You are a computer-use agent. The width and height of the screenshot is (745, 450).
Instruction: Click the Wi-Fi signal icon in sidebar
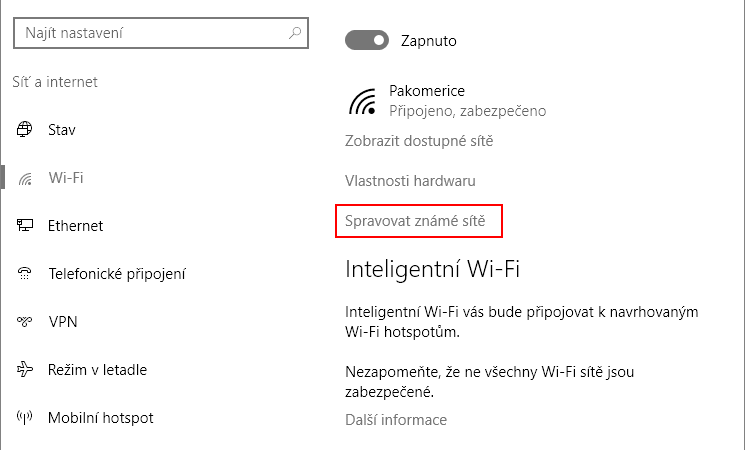pos(25,179)
